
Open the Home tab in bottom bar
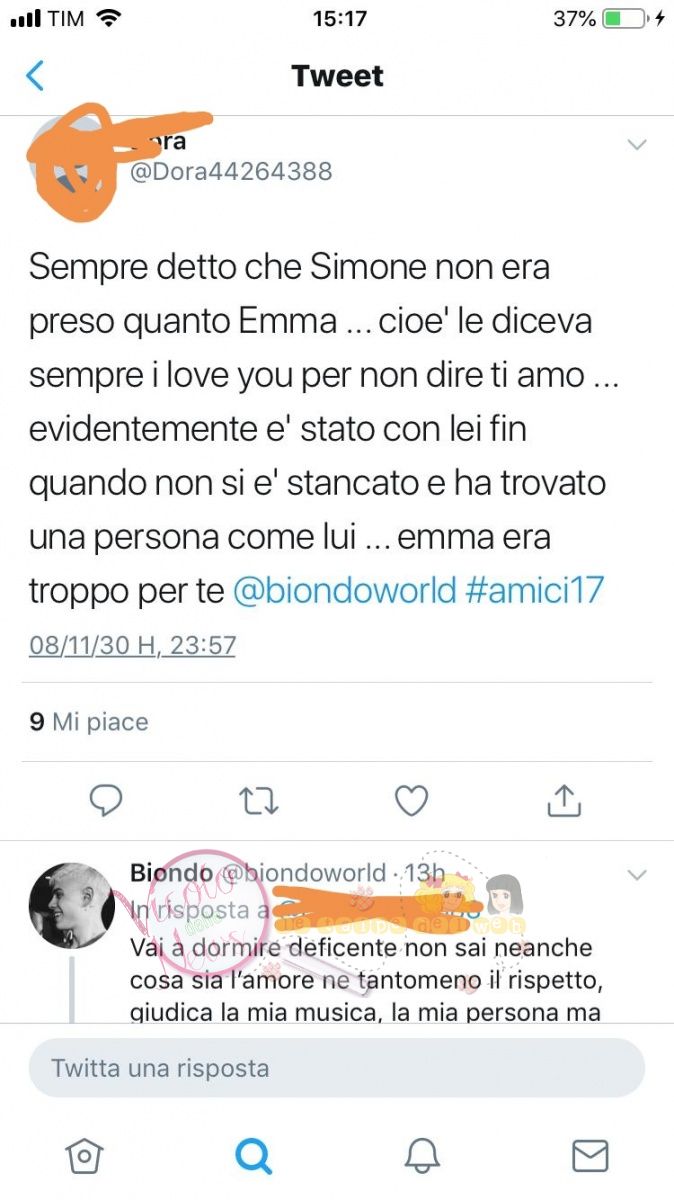click(84, 1155)
